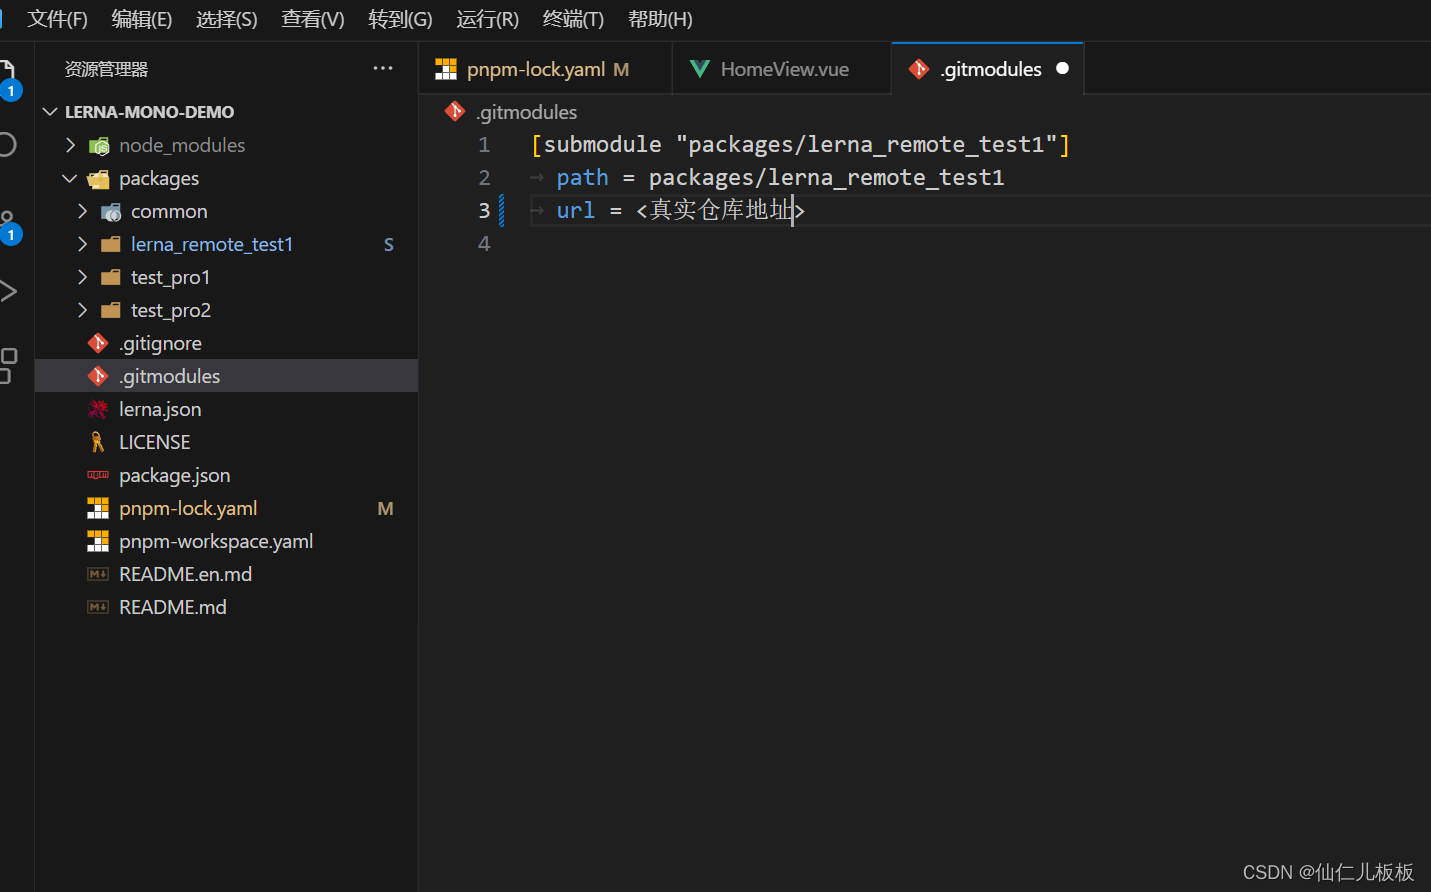
Task: Click the Vue icon on HomeView.vue tab
Action: 700,69
